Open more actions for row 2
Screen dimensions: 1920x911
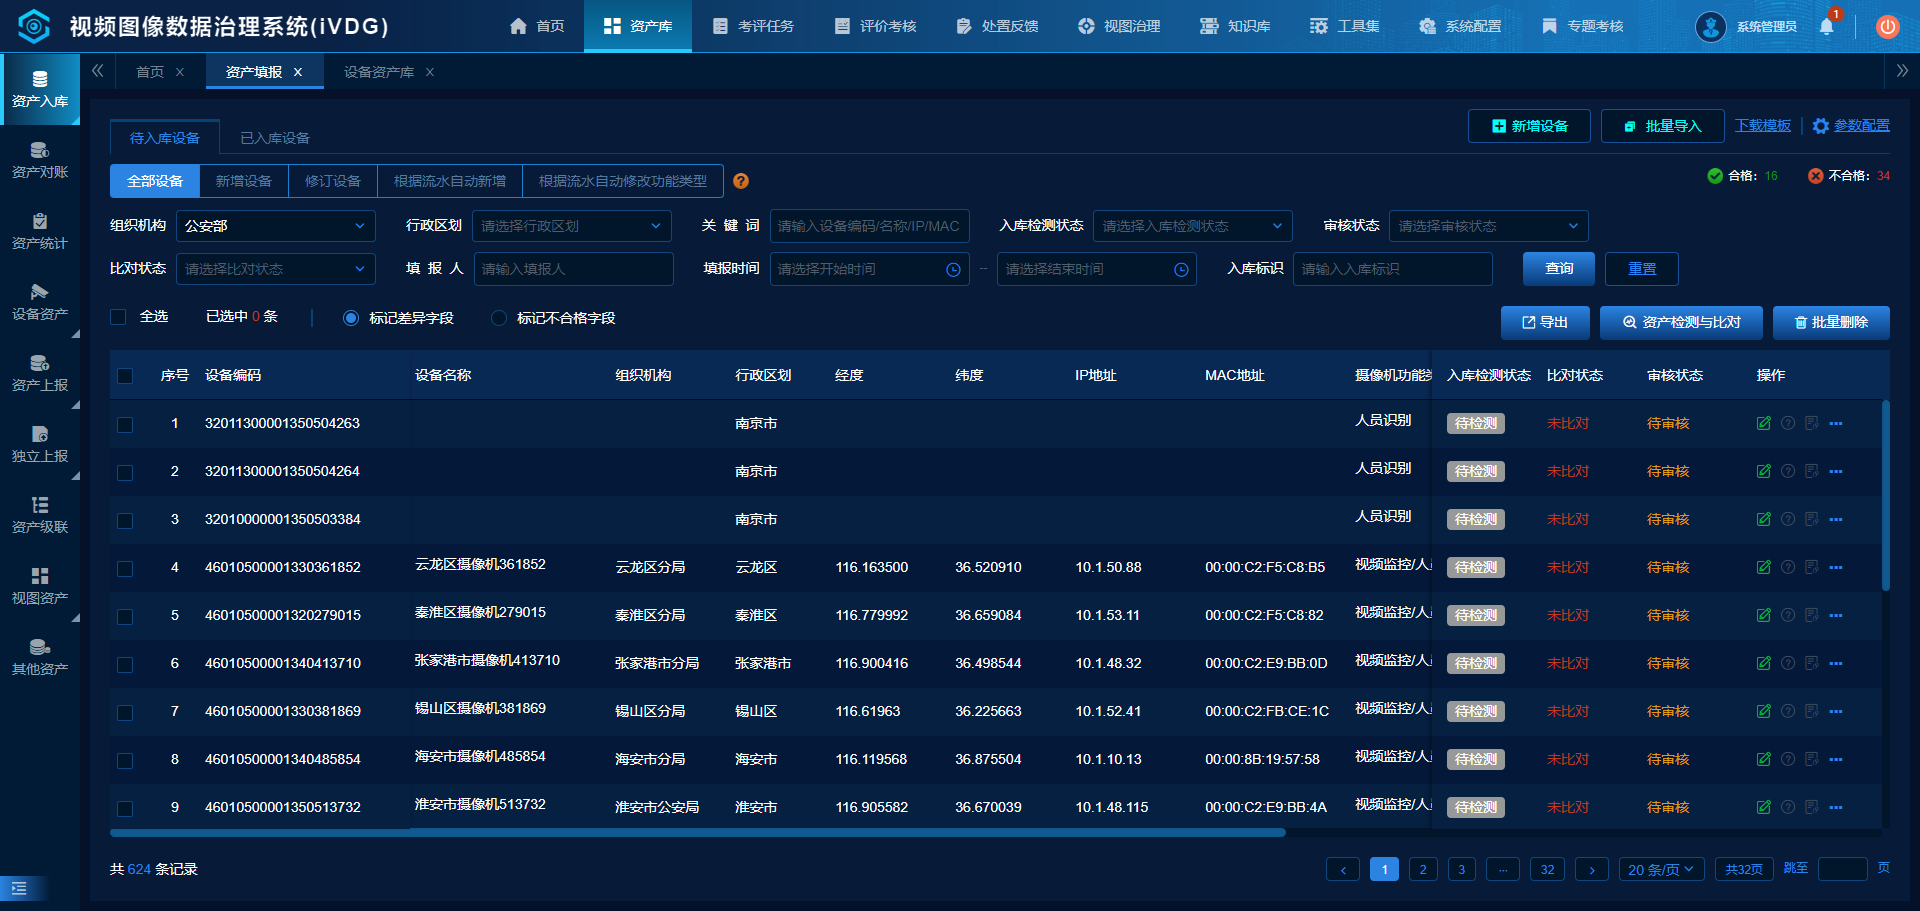(1835, 471)
